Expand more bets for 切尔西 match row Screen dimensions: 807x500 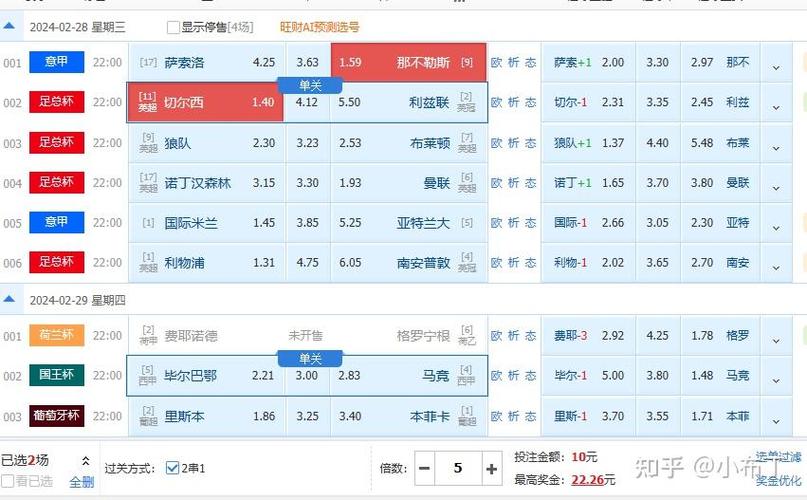776,103
